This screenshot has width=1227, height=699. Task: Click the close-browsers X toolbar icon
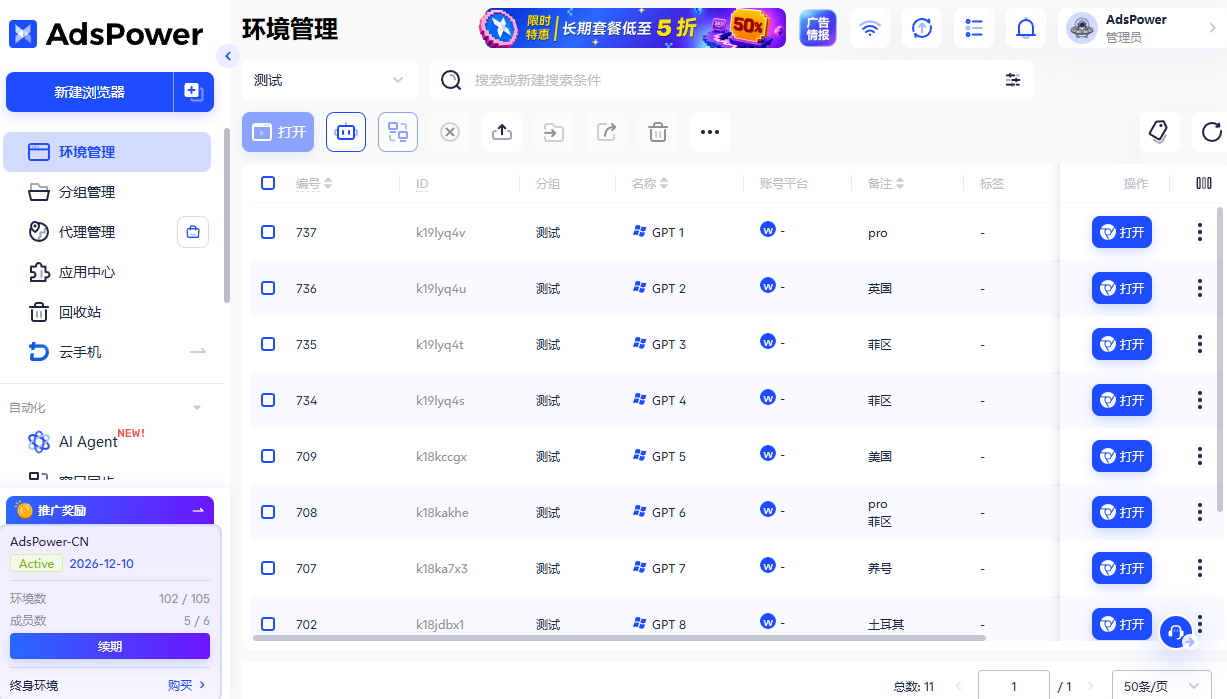coord(450,132)
